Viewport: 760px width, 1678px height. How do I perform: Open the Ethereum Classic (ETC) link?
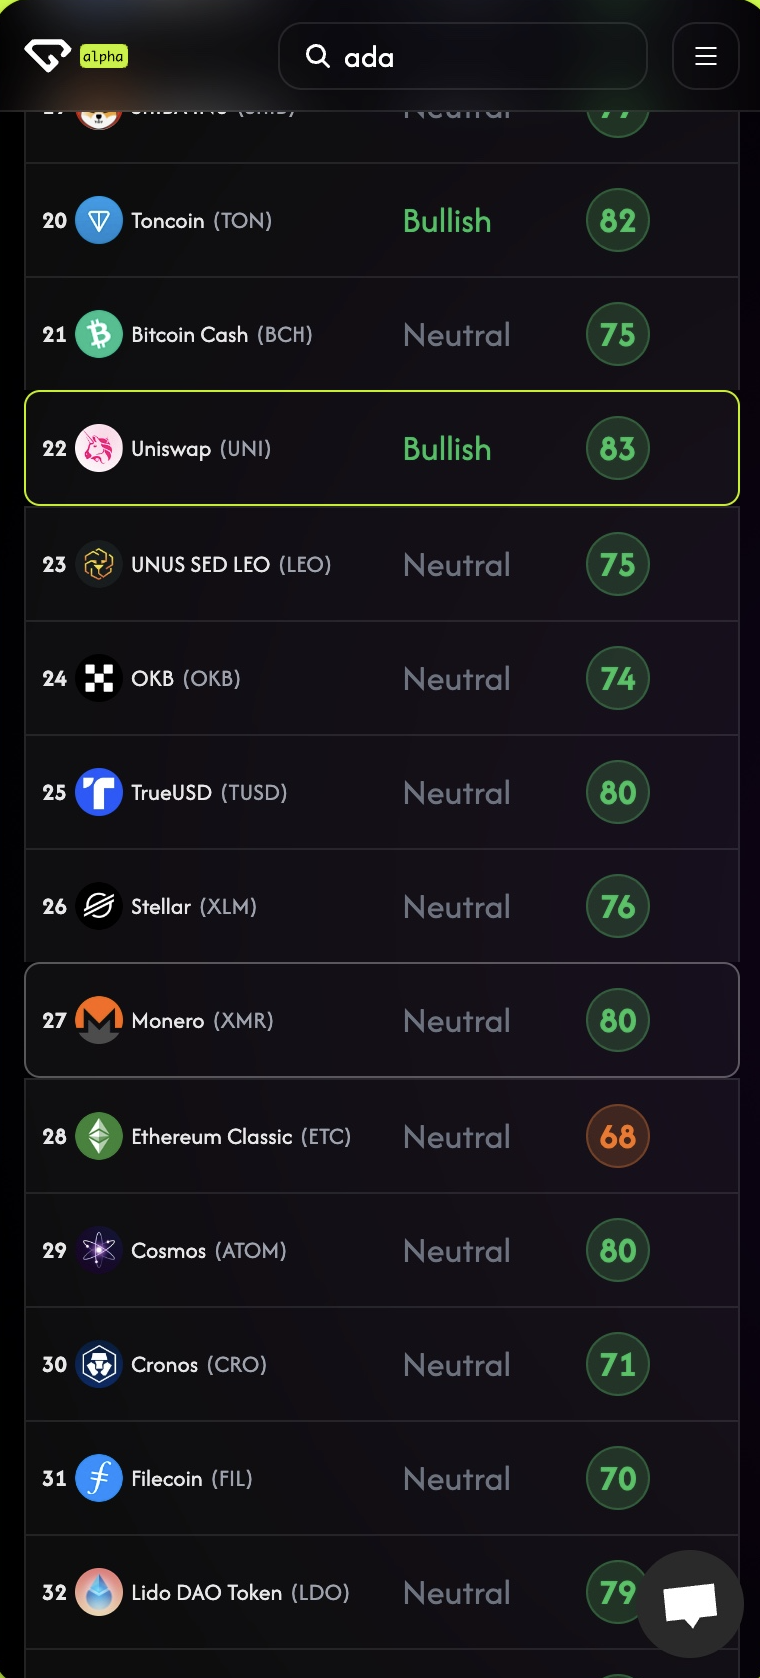[241, 1137]
